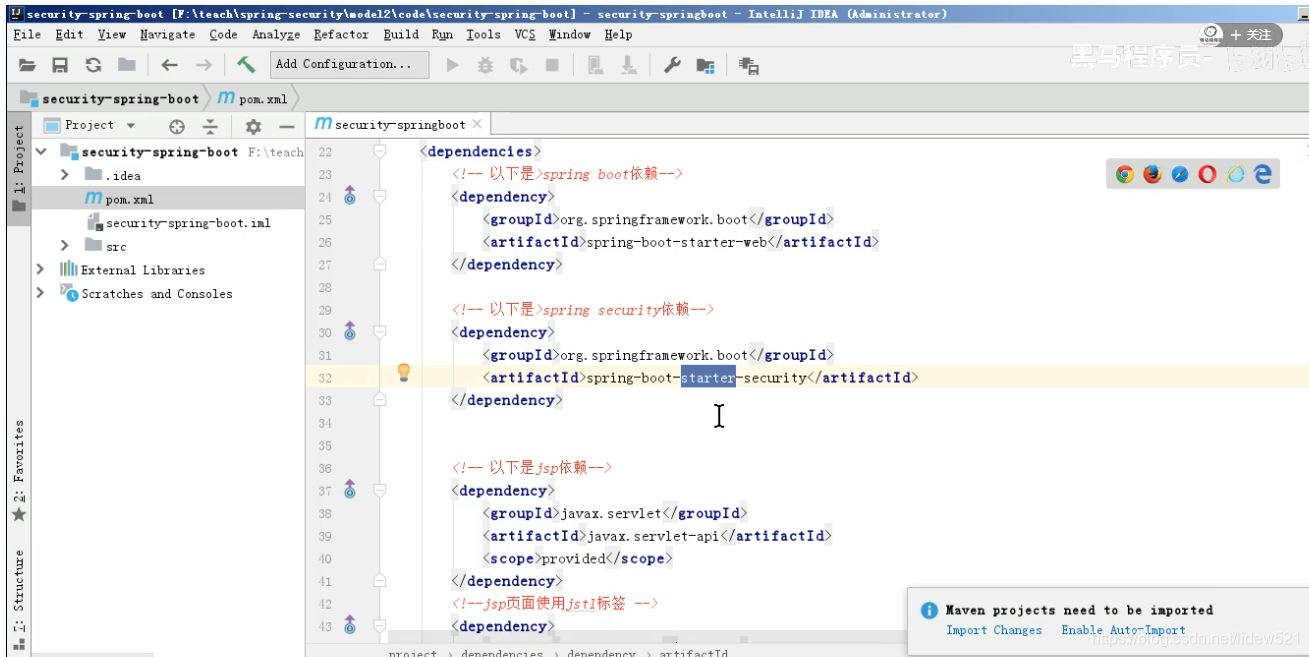The width and height of the screenshot is (1309, 657).
Task: Click the Save All toolbar icon
Action: [x=60, y=65]
